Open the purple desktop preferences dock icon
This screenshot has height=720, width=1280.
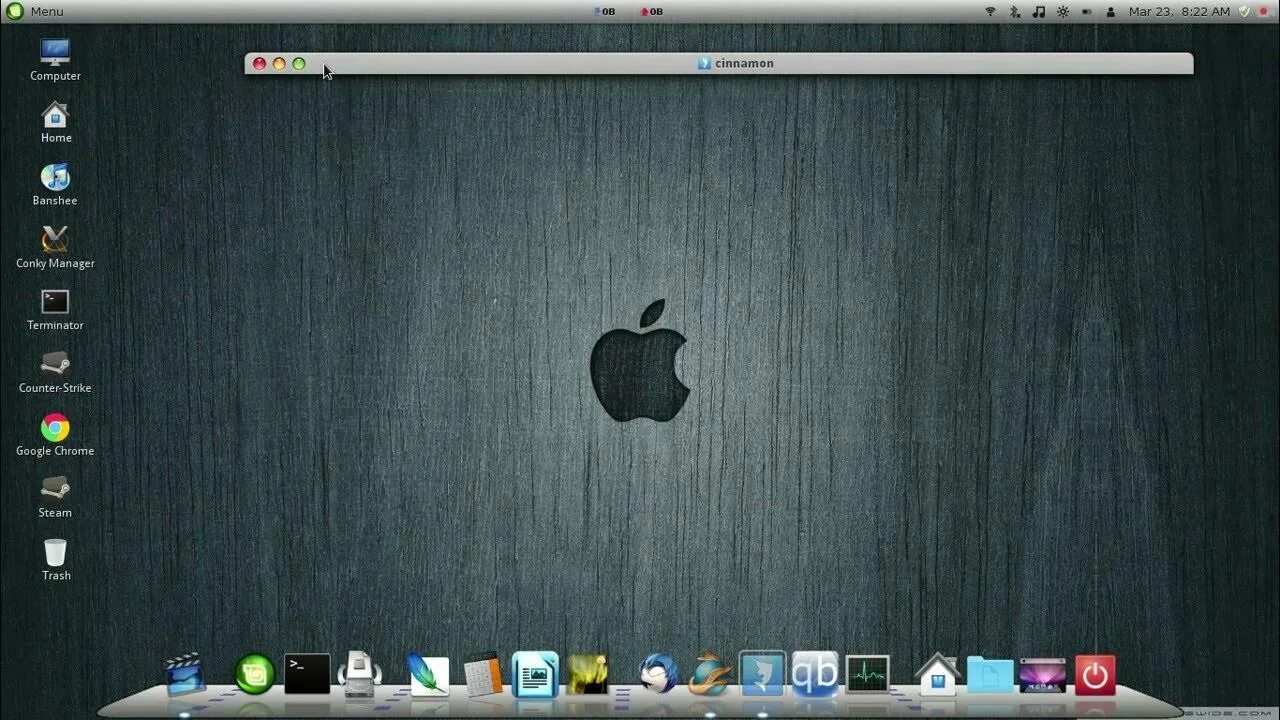[x=1042, y=674]
